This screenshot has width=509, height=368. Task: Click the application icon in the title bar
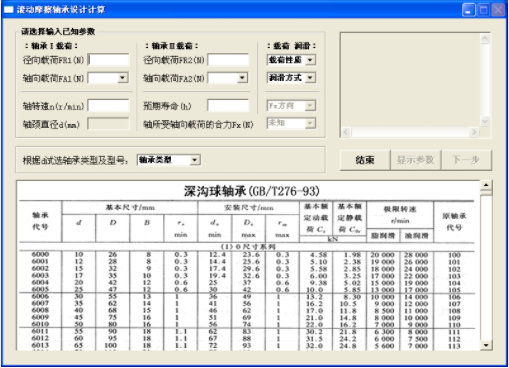tap(8, 10)
